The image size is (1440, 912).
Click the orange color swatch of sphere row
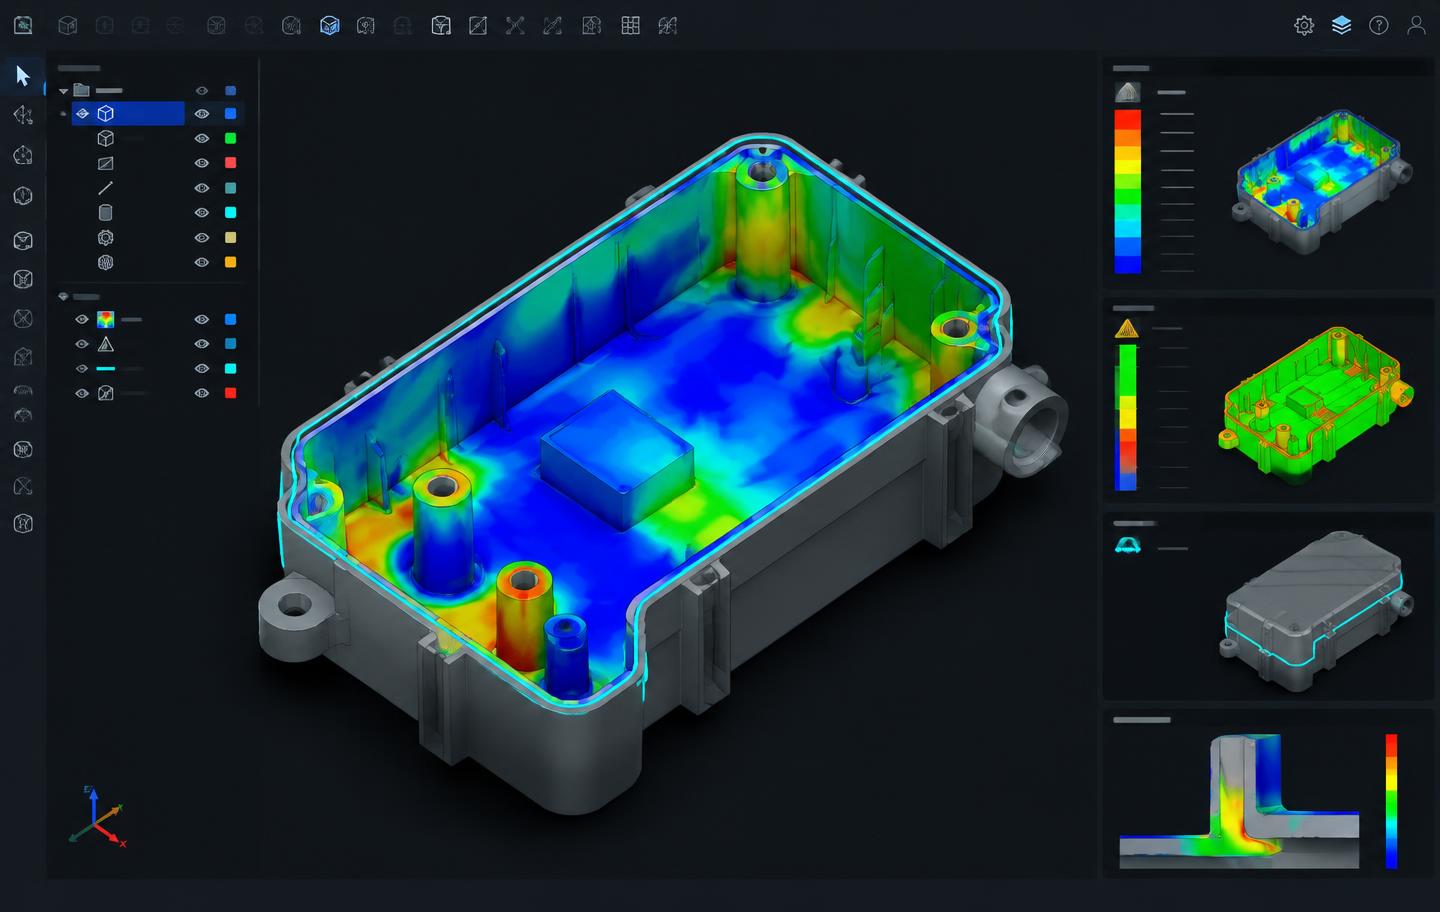coord(230,262)
